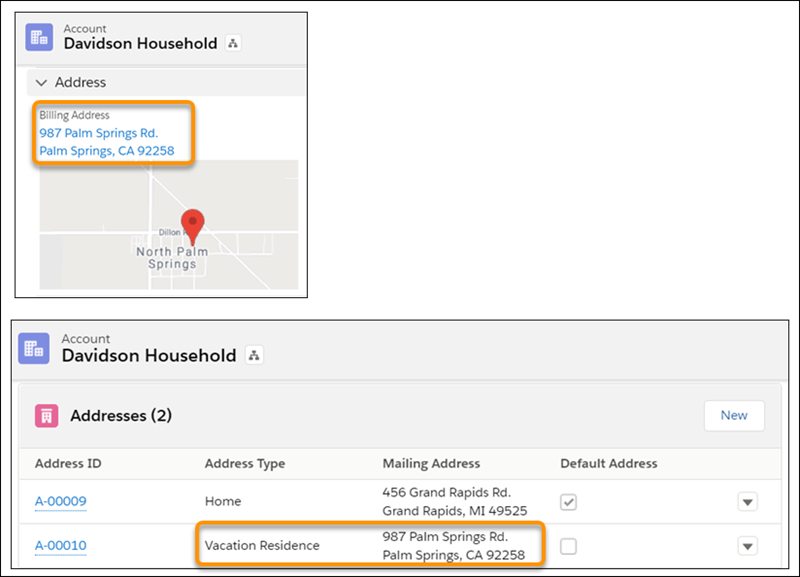The image size is (800, 577).
Task: Click the account icon in the upper Davidson Household panel
Action: (39, 37)
